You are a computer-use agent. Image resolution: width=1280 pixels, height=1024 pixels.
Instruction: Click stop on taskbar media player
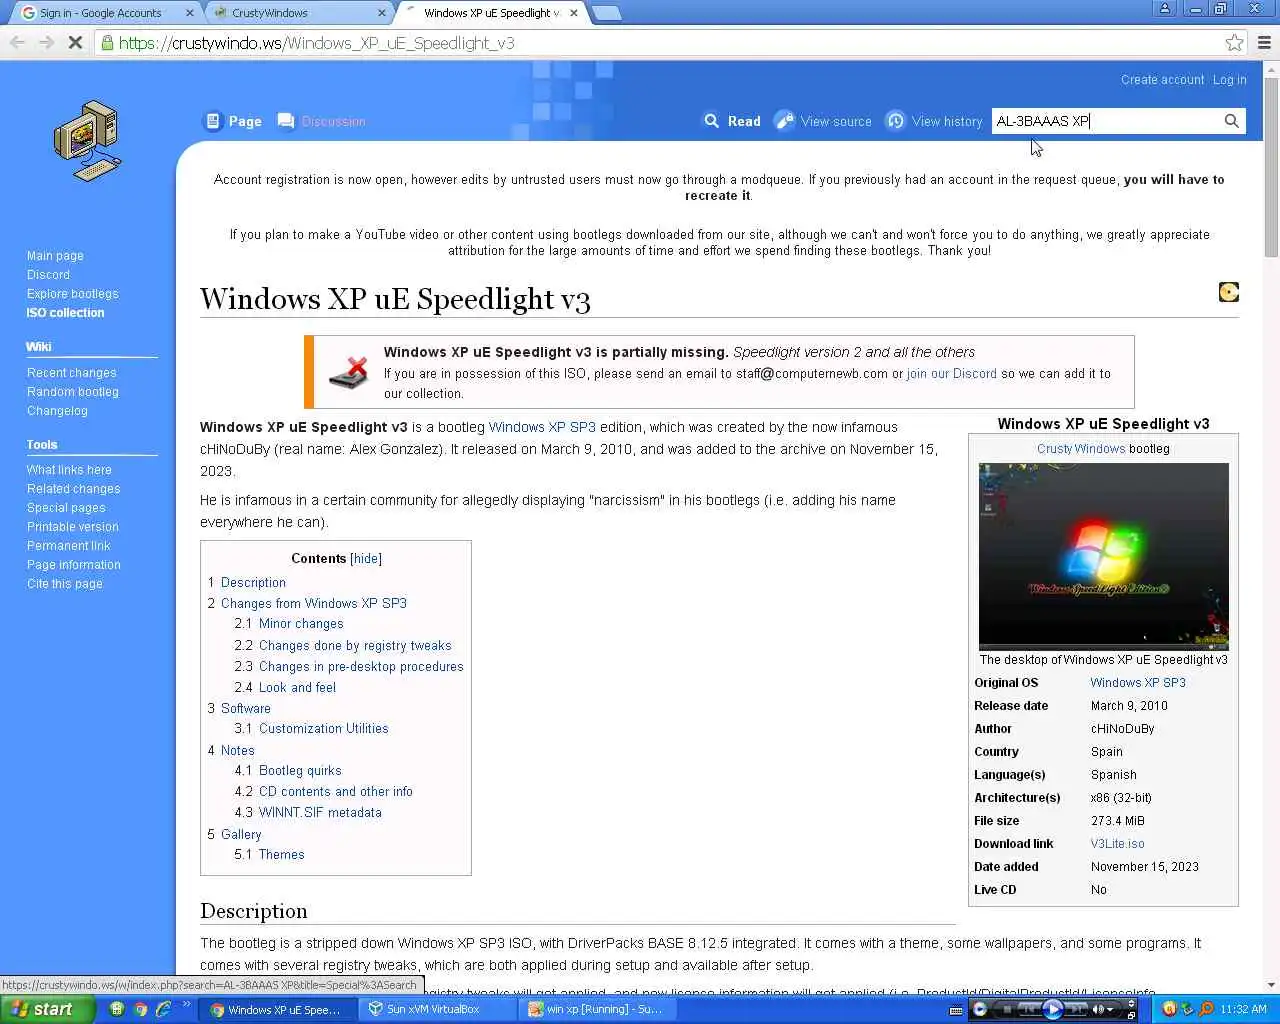click(1008, 1009)
